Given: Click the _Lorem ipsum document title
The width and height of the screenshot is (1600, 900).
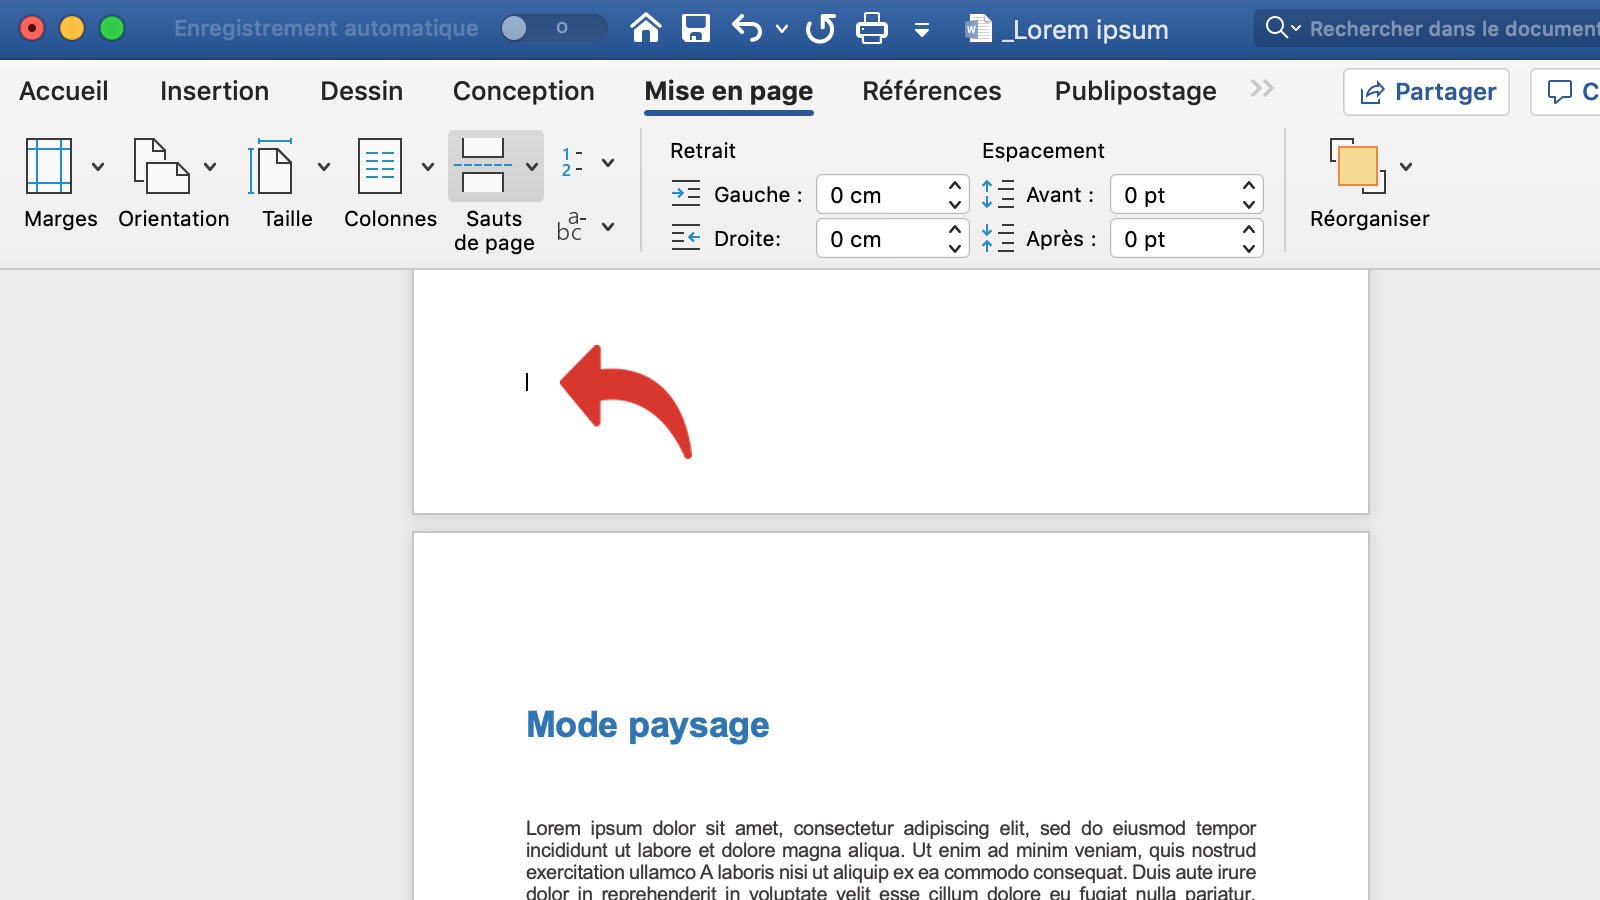Looking at the screenshot, I should (1085, 30).
